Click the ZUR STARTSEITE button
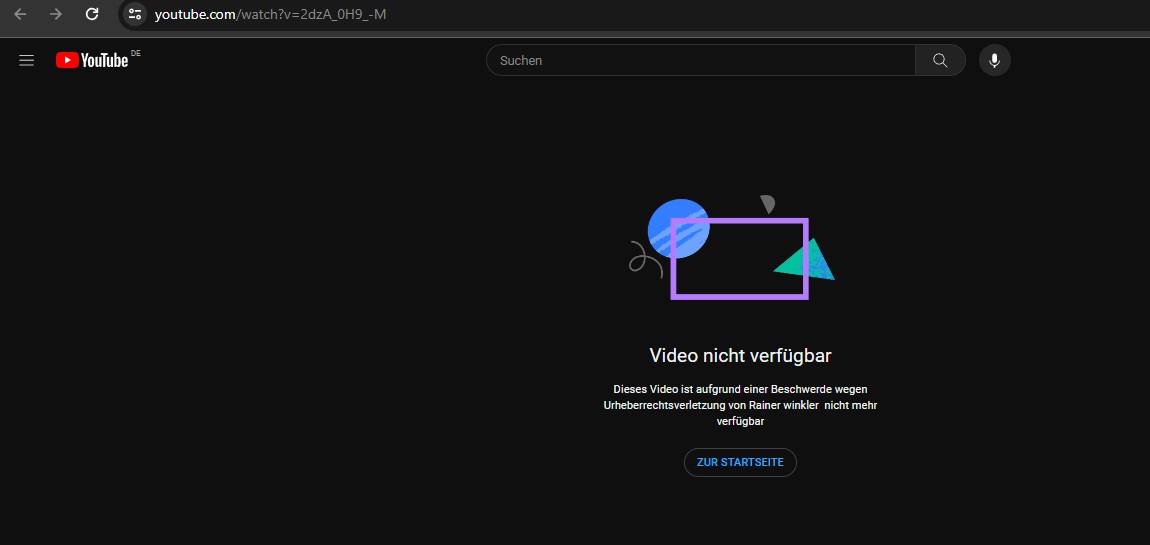This screenshot has width=1150, height=545. click(x=740, y=462)
